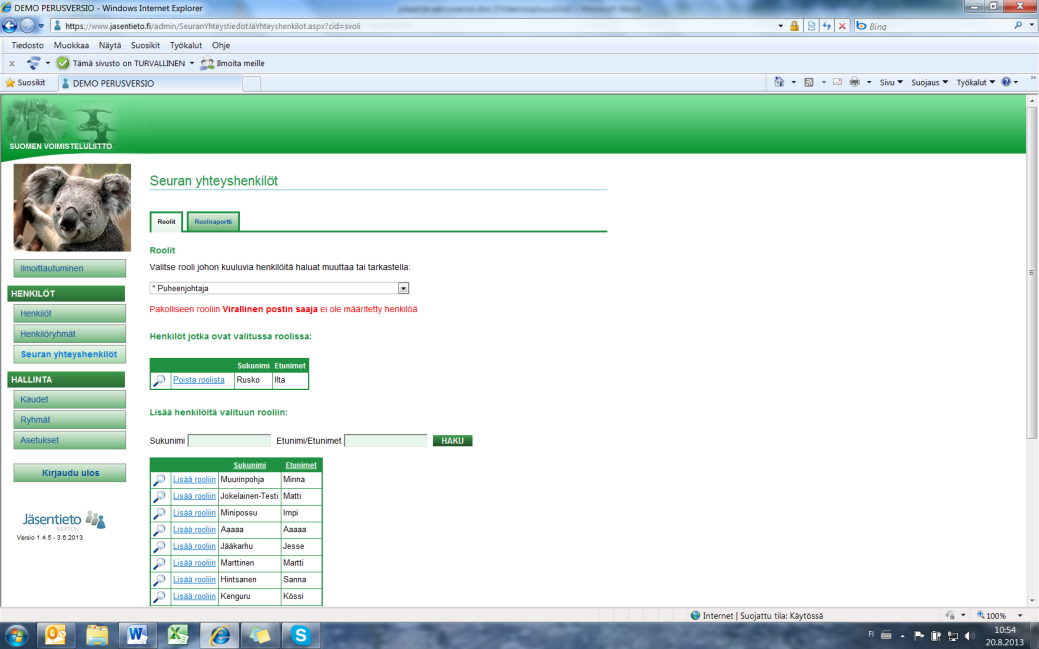Click the RSS feeds icon in command bar

[808, 82]
